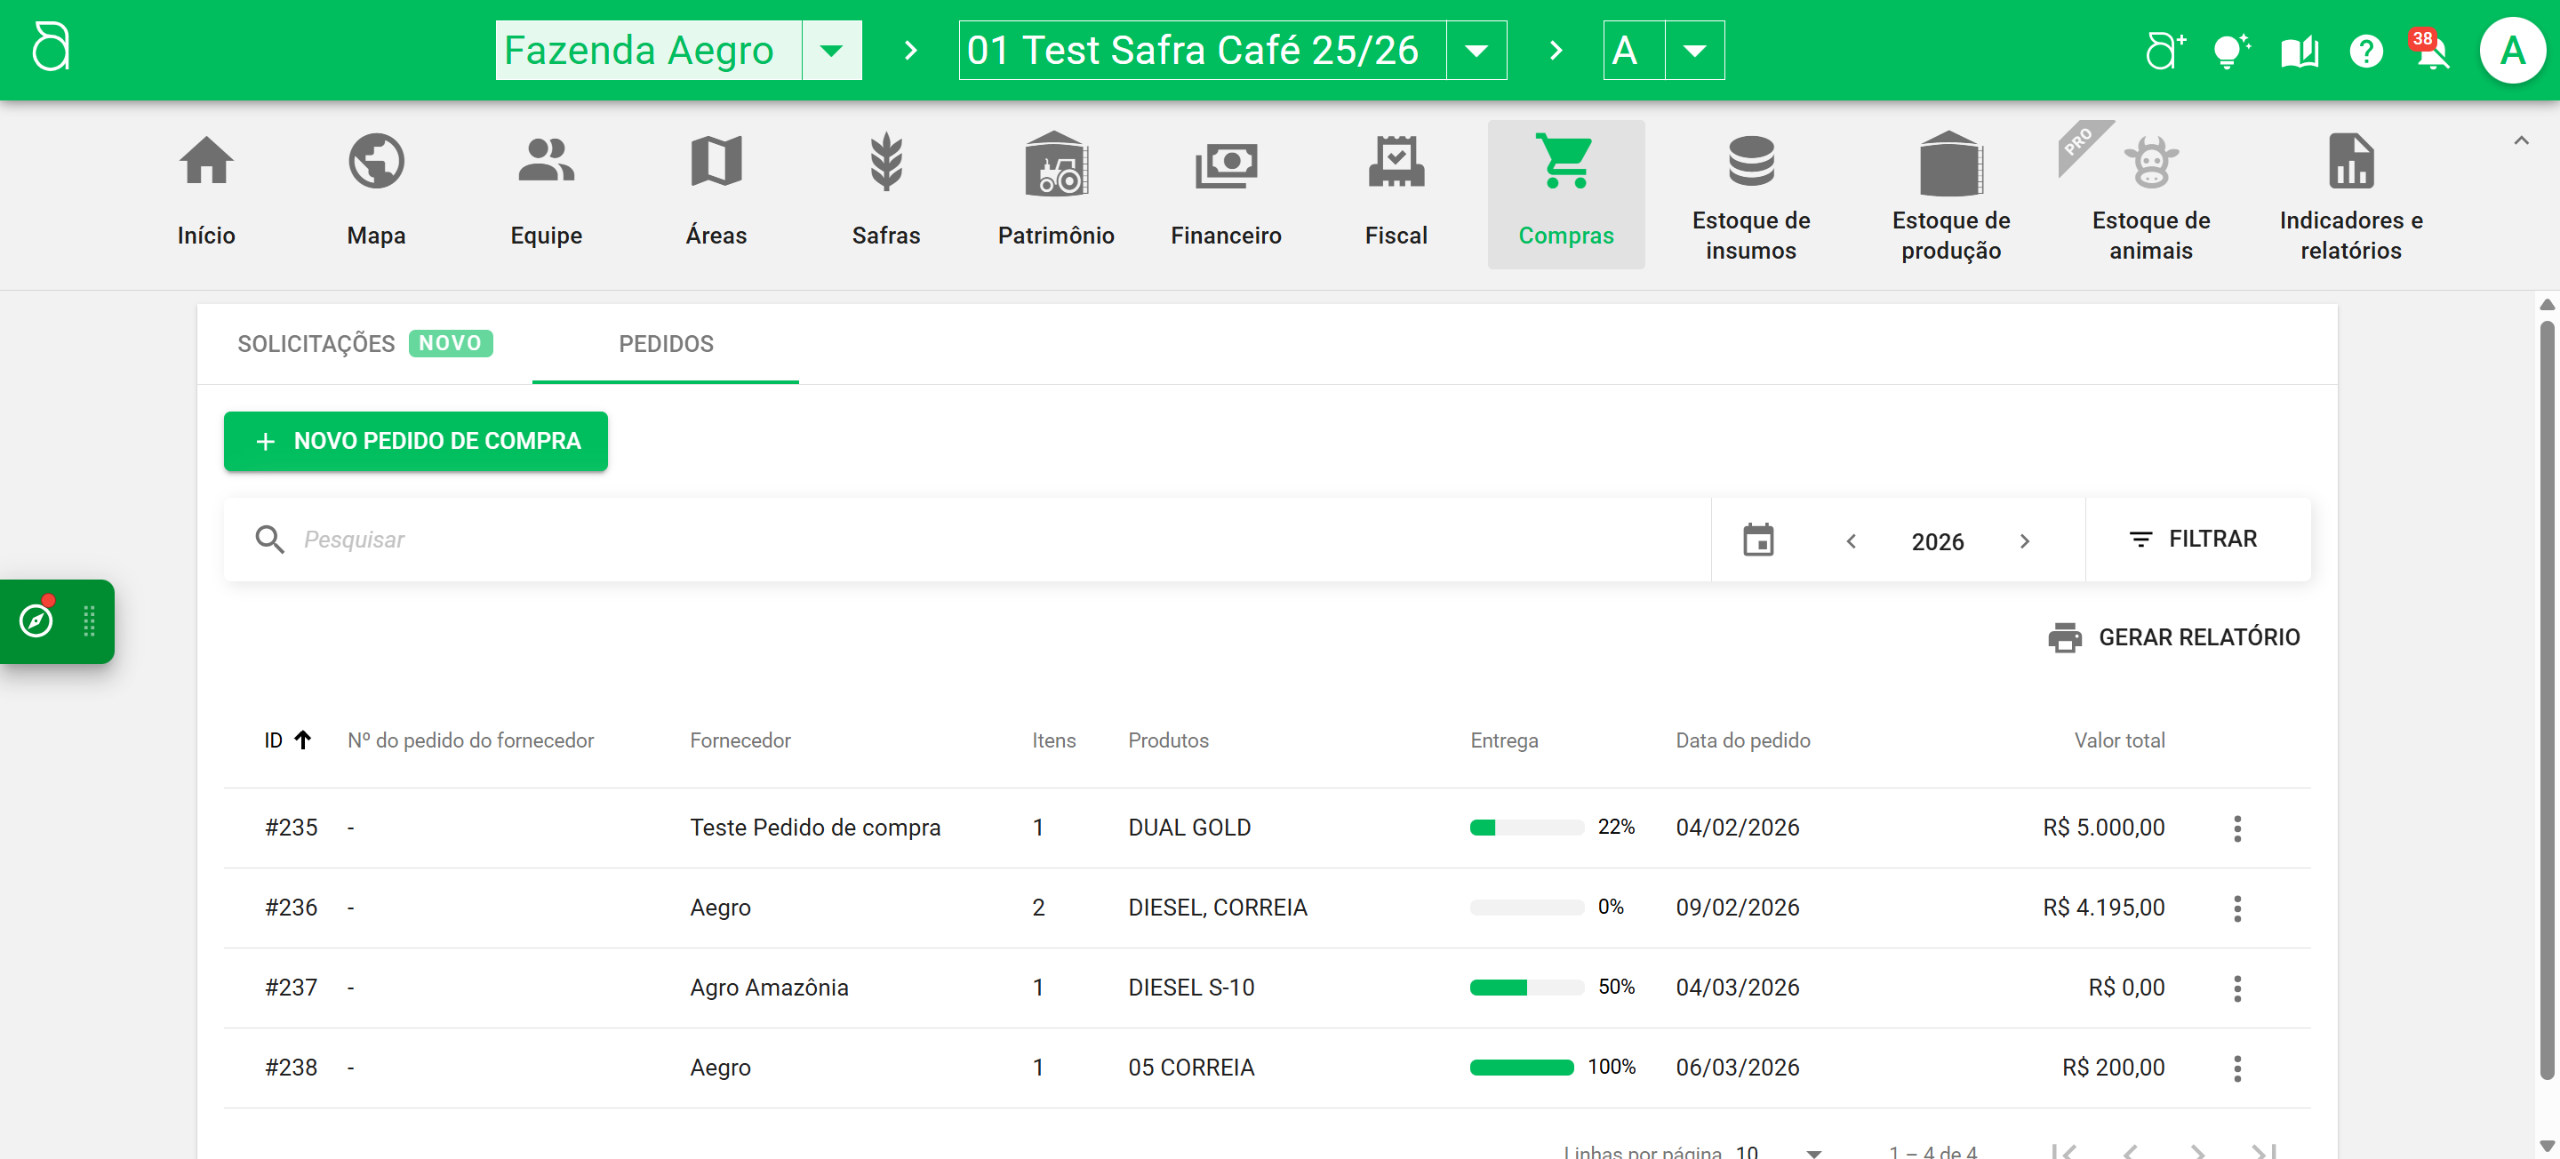Expand the Fazenda Aegro farm dropdown
The image size is (2560, 1159).
[831, 50]
